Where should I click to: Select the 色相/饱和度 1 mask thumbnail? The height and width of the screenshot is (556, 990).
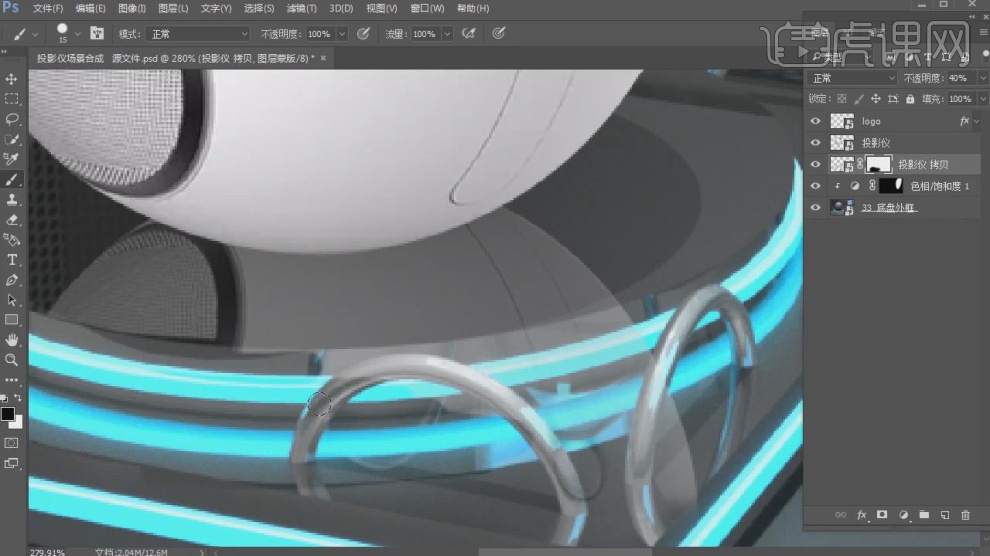(x=890, y=186)
